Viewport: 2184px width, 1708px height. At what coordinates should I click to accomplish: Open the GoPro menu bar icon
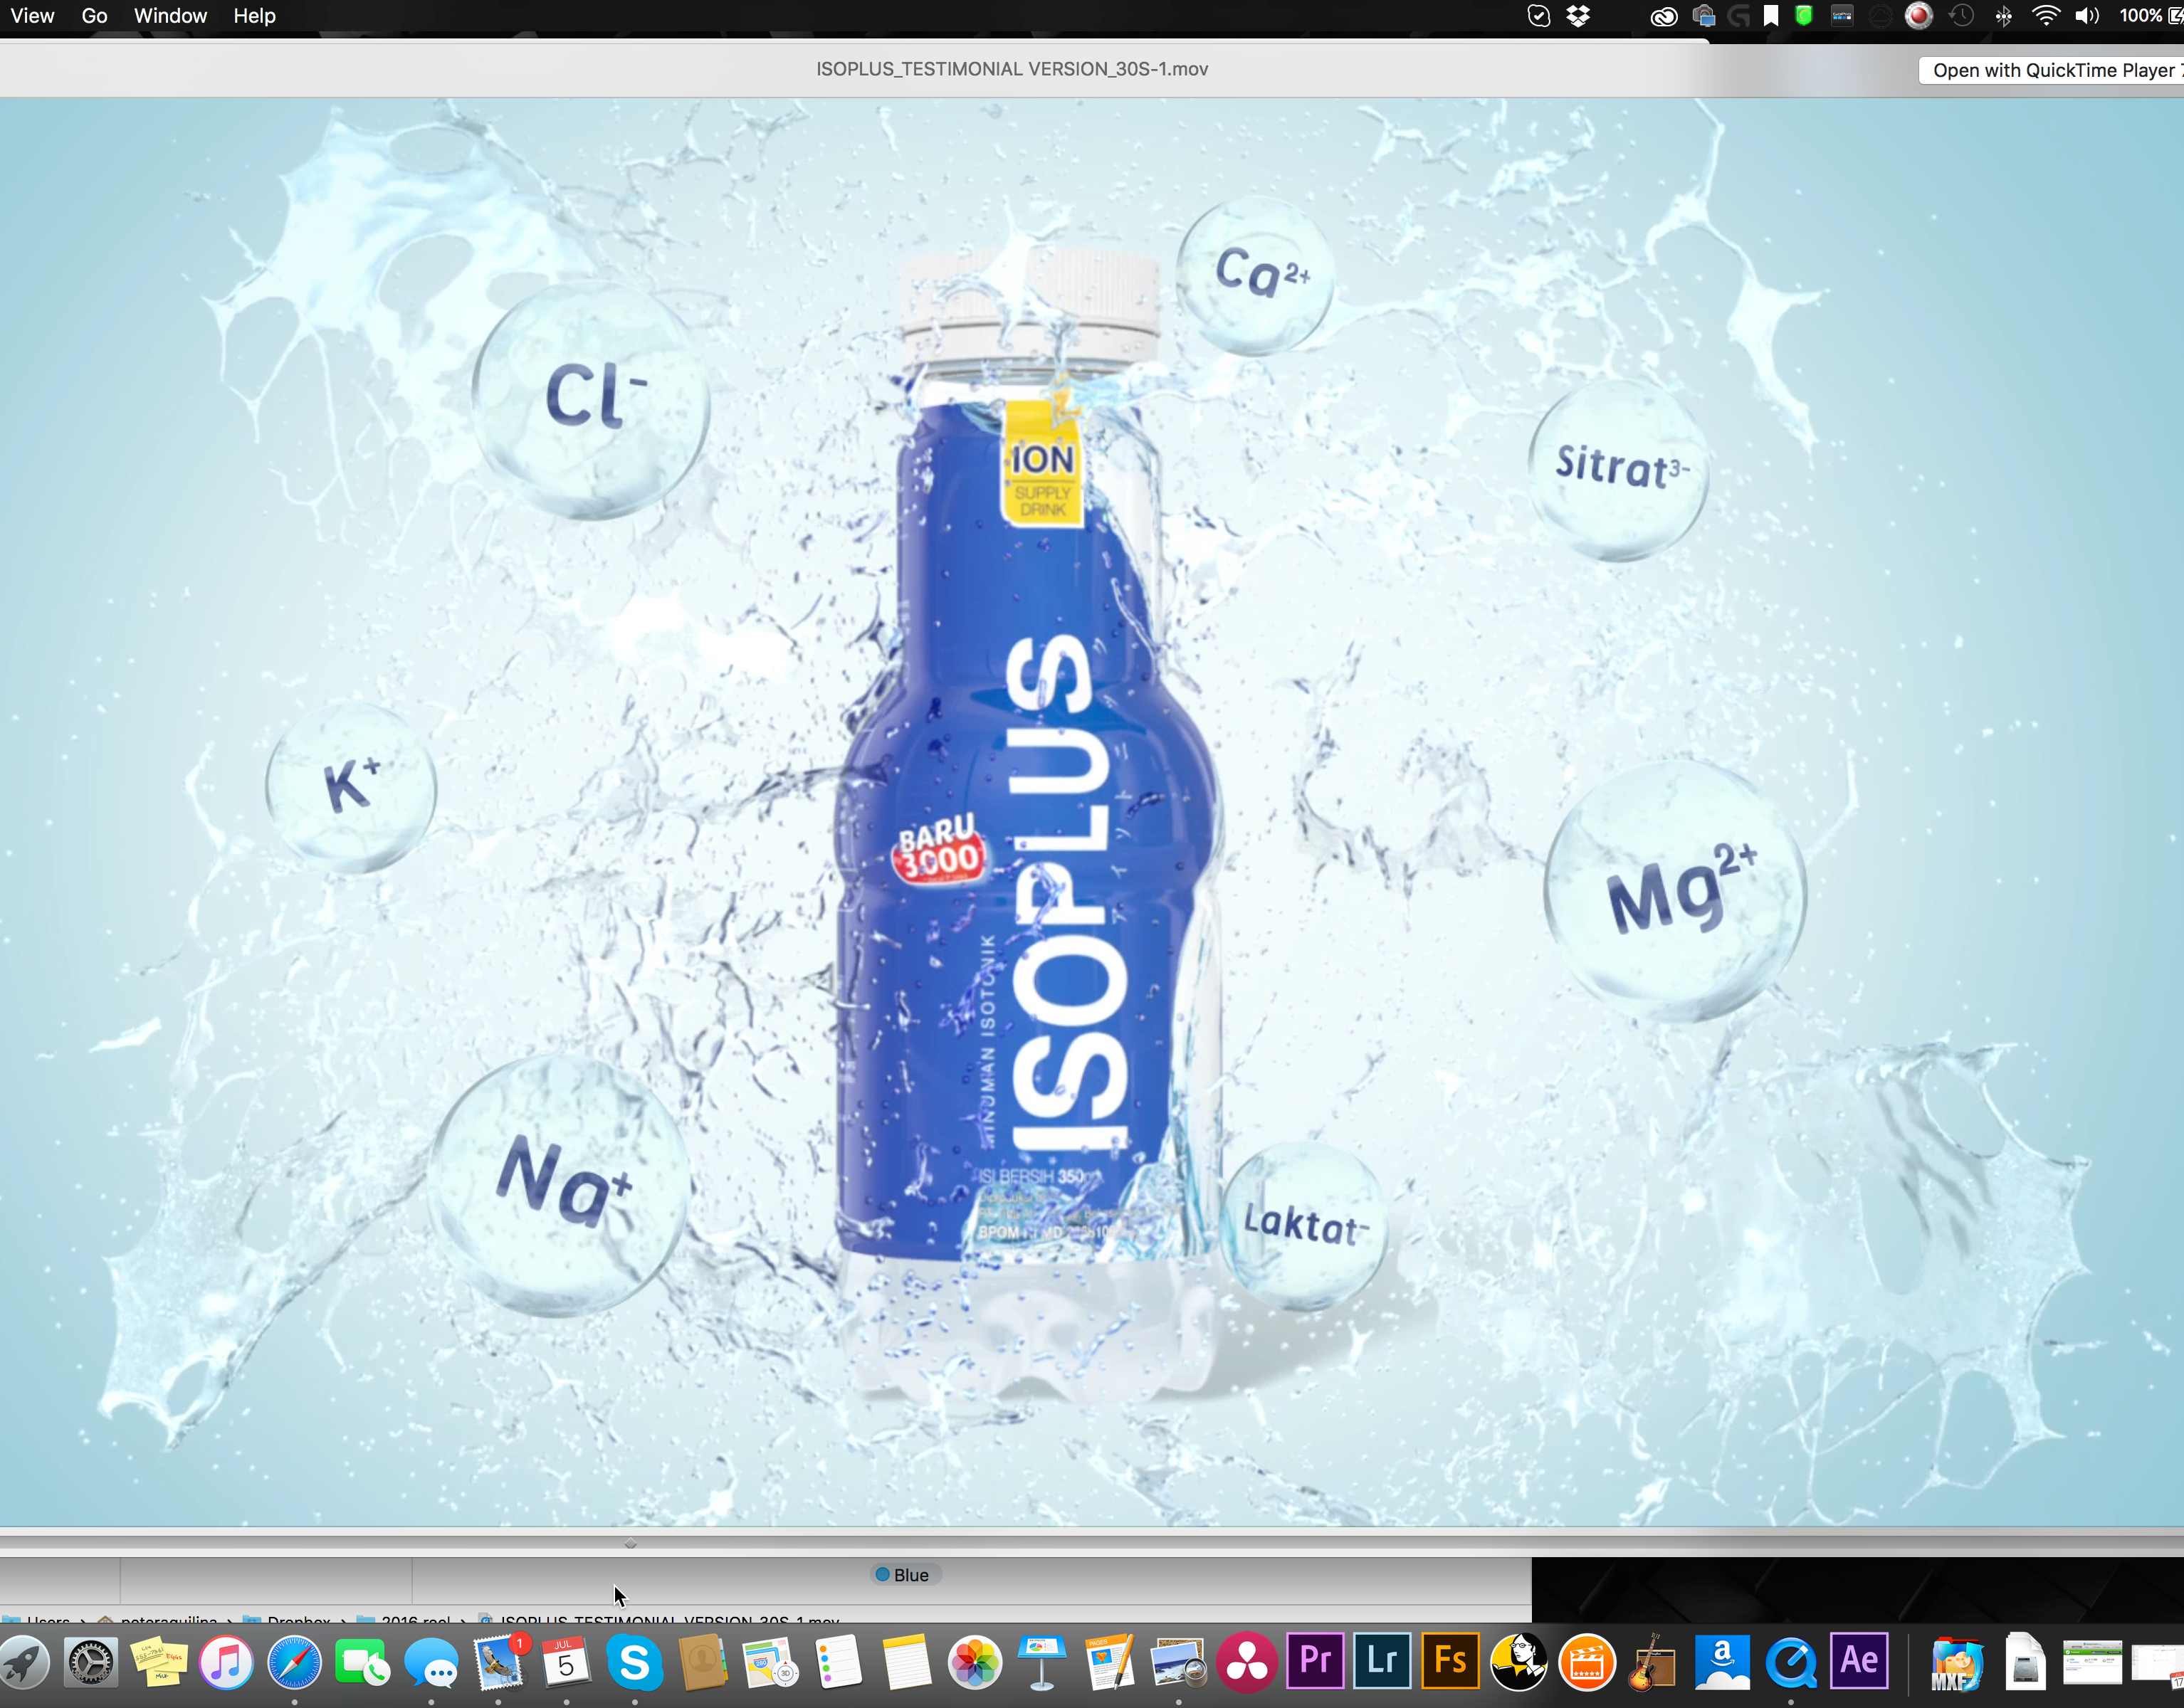(x=1842, y=16)
